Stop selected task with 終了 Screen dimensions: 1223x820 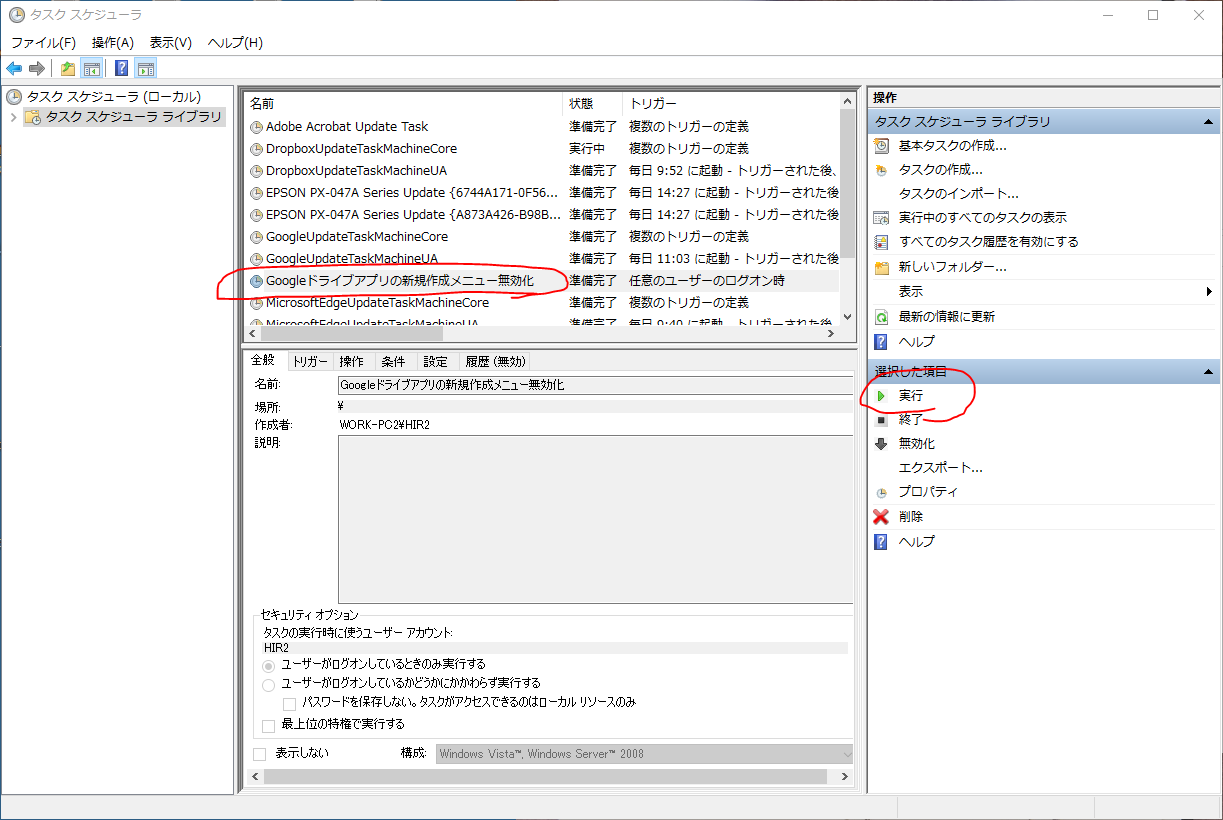point(910,420)
